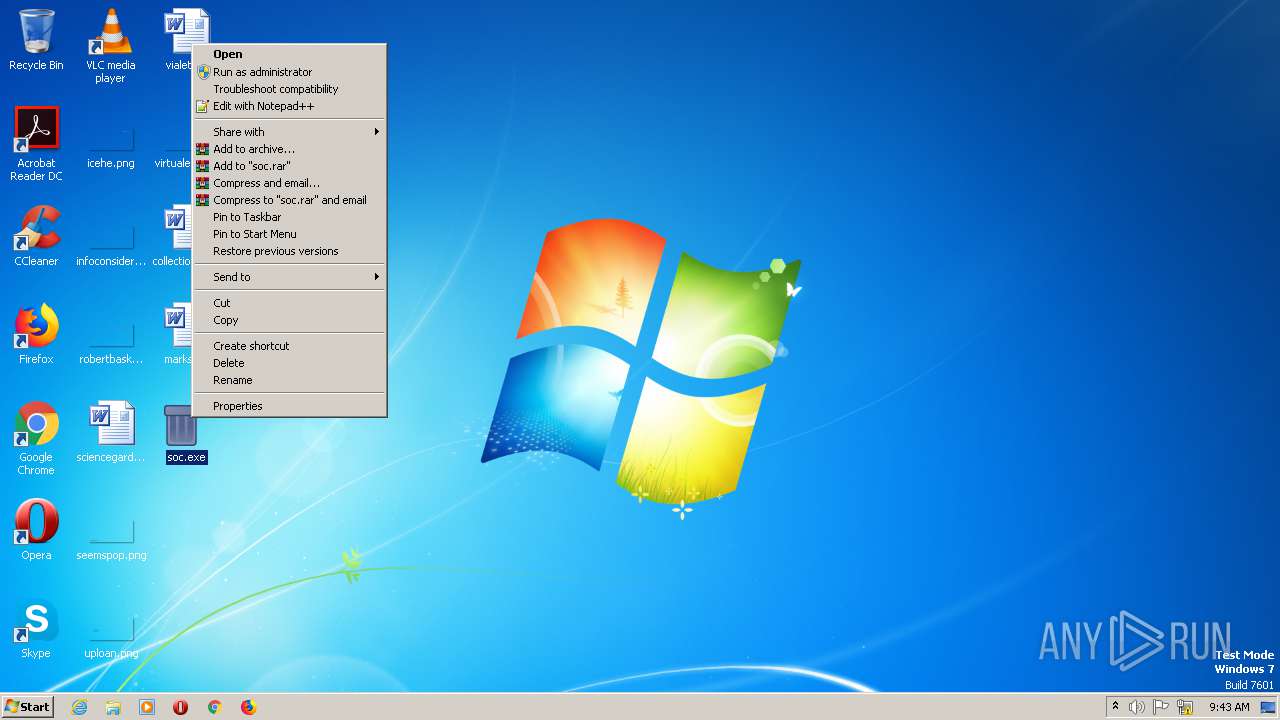Select the icehe.png file icon
Image resolution: width=1280 pixels, height=720 pixels.
pos(110,146)
